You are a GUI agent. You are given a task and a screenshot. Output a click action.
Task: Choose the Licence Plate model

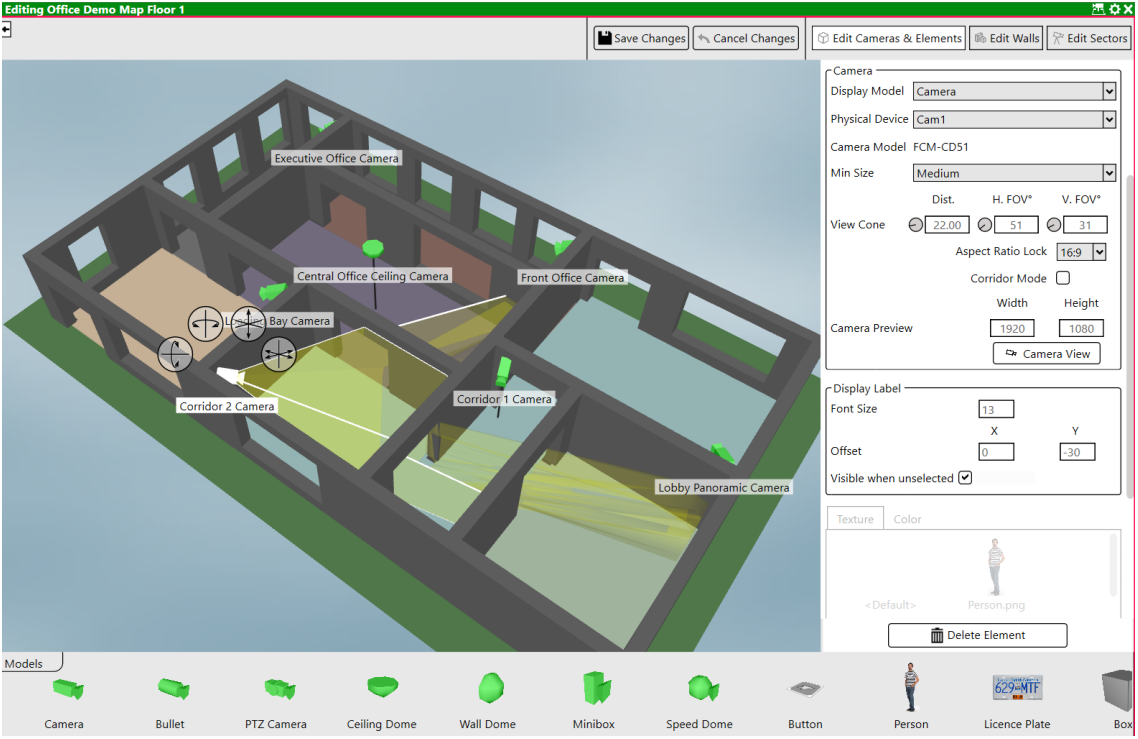tap(1017, 687)
